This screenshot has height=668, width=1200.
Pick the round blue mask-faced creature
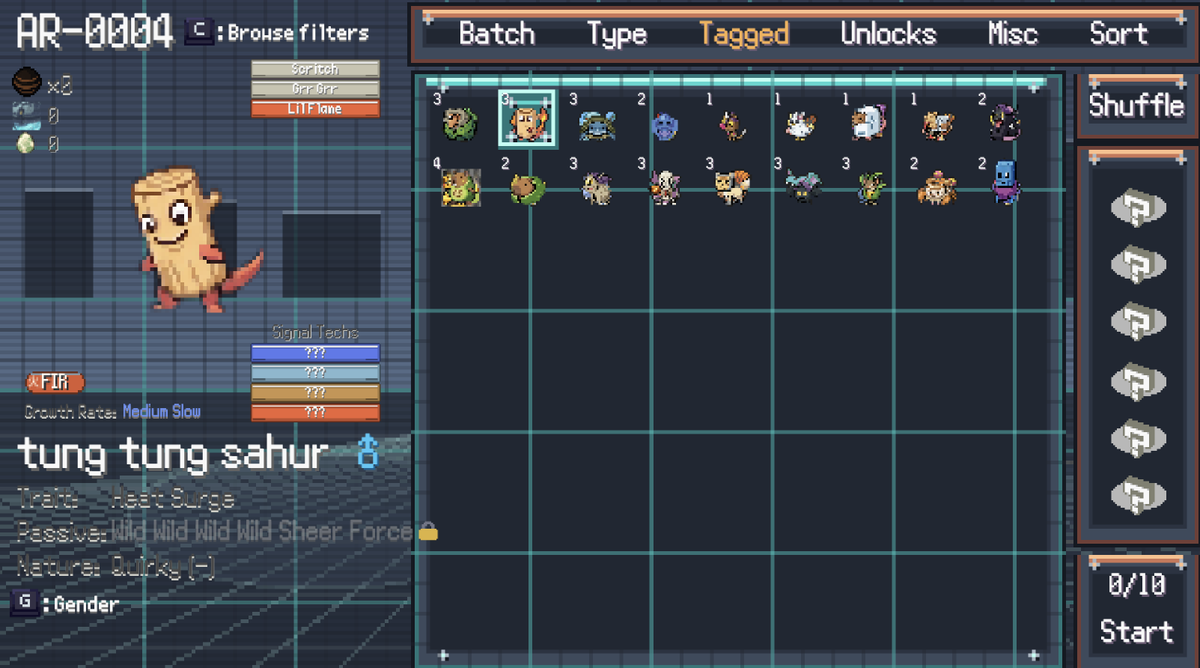(x=664, y=126)
